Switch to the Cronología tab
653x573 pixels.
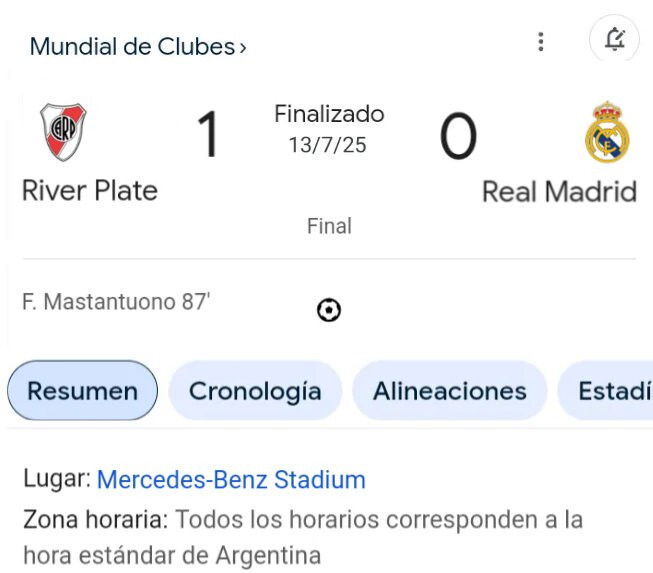click(x=255, y=391)
